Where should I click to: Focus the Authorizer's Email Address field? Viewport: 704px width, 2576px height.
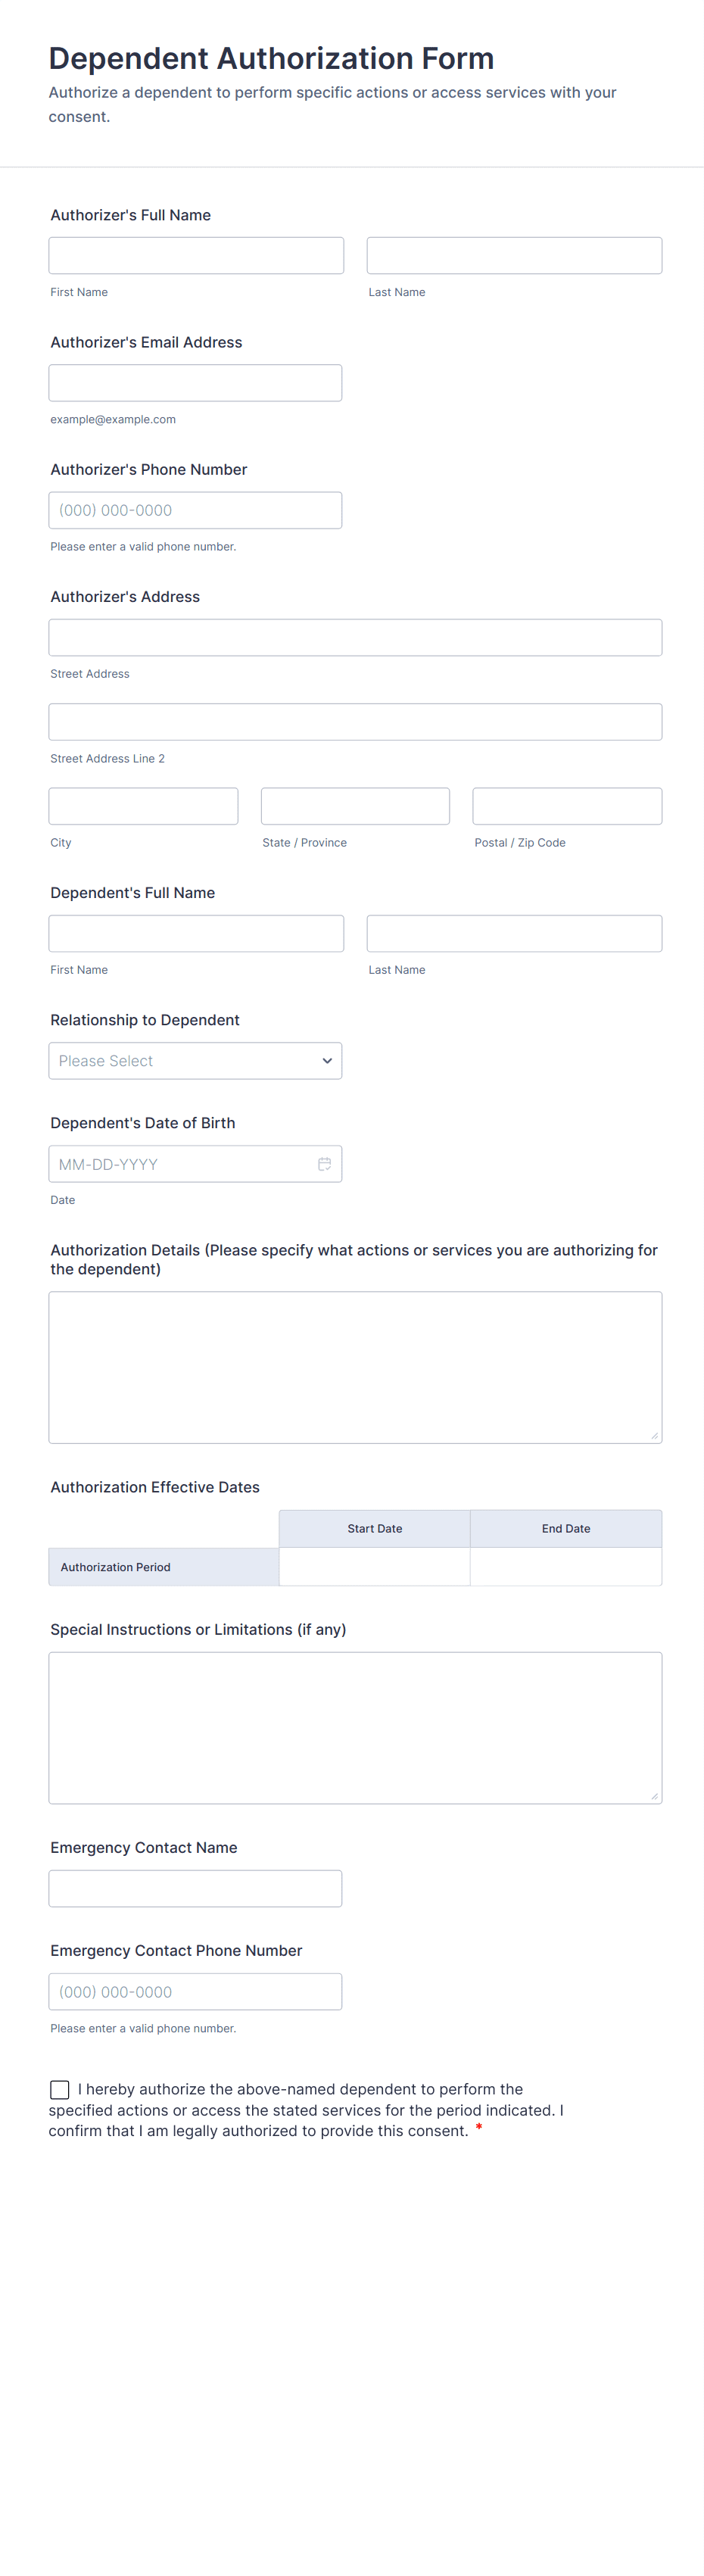point(195,383)
